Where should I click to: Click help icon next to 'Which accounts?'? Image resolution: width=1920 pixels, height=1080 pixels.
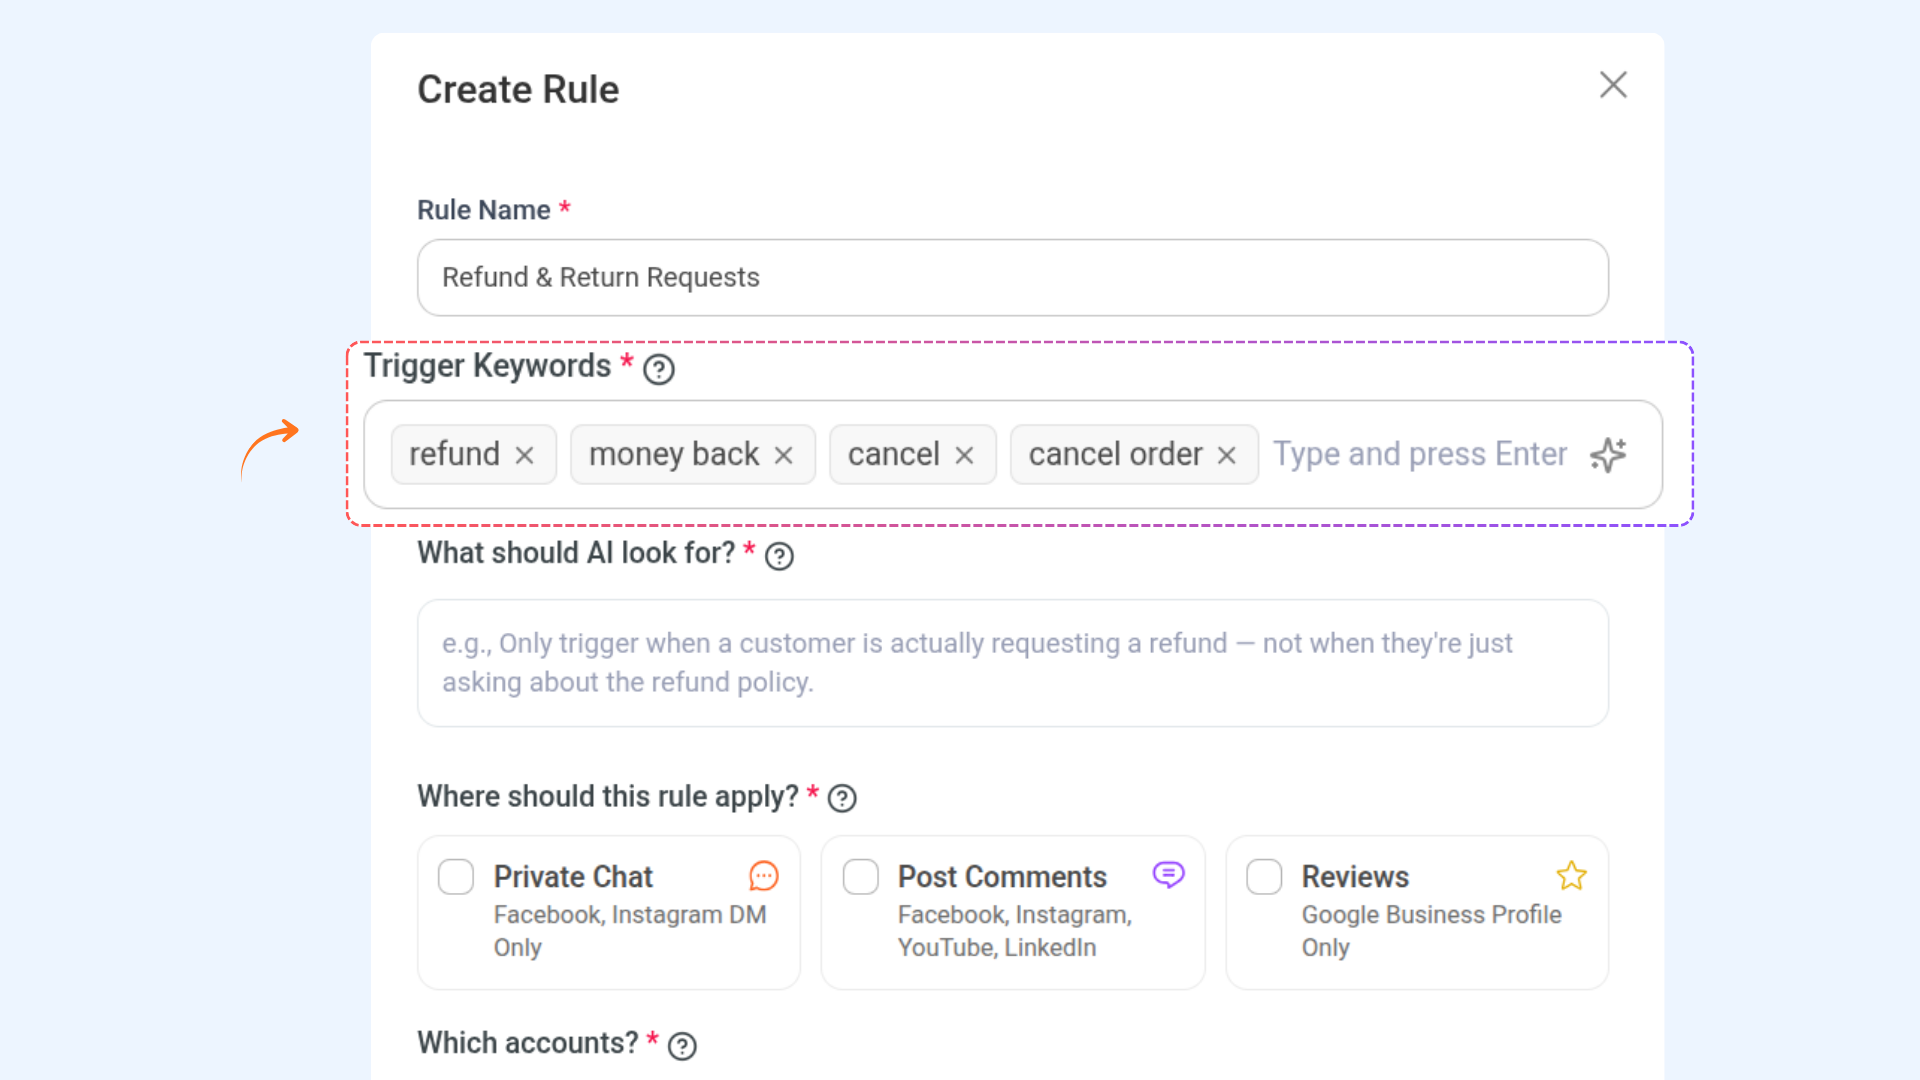682,1046
